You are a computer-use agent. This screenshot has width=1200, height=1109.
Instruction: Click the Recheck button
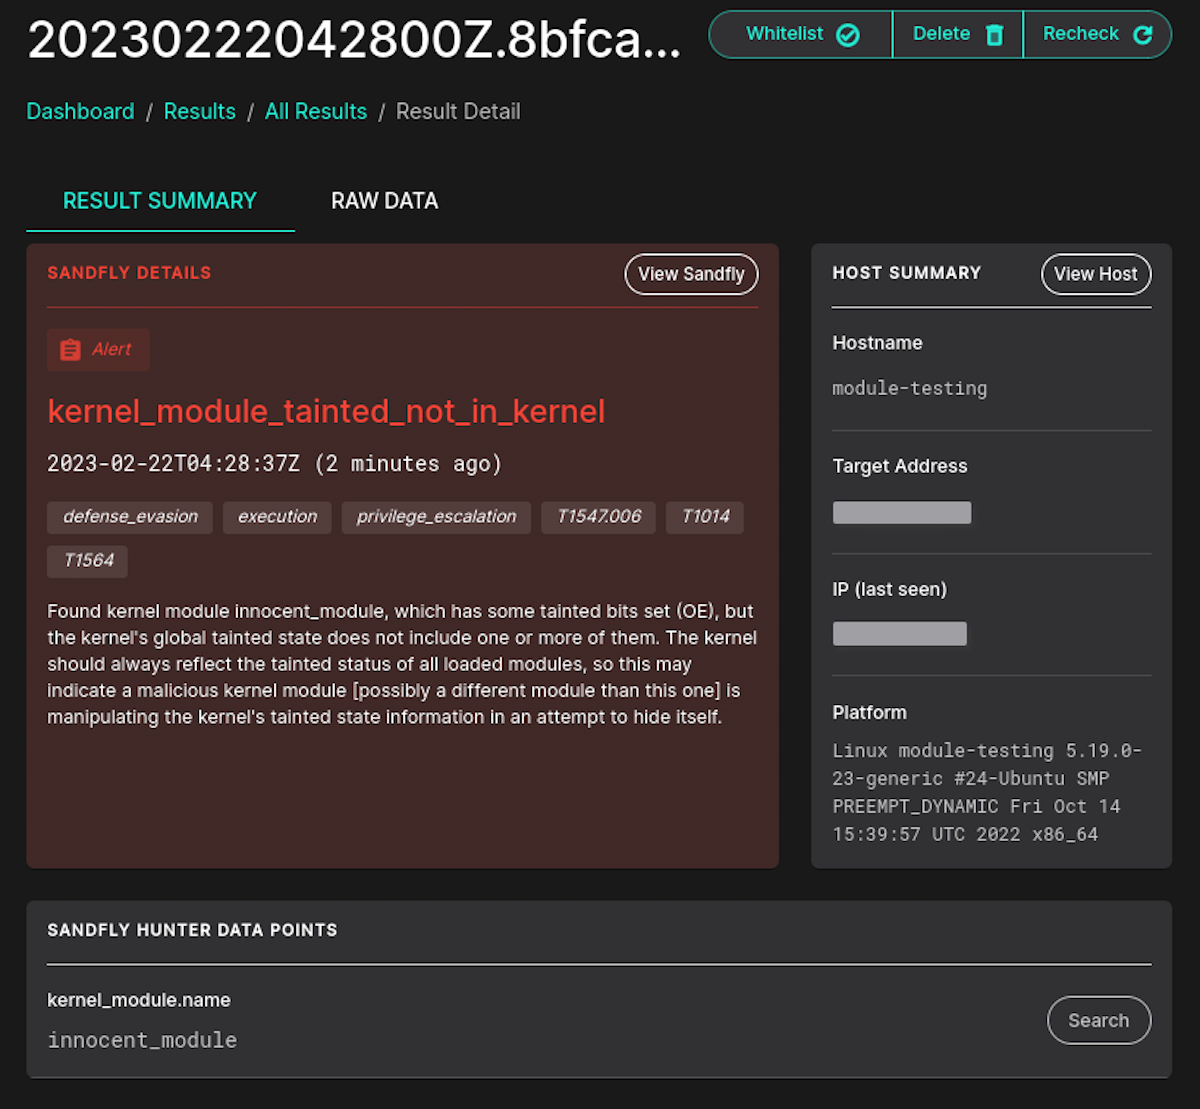click(x=1096, y=33)
